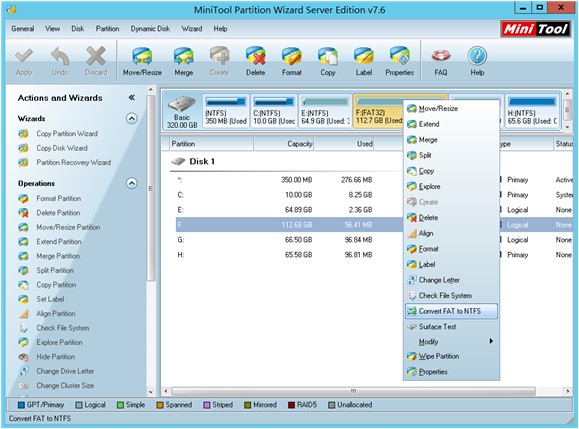Open the Partition menu
579x429 pixels.
(107, 28)
